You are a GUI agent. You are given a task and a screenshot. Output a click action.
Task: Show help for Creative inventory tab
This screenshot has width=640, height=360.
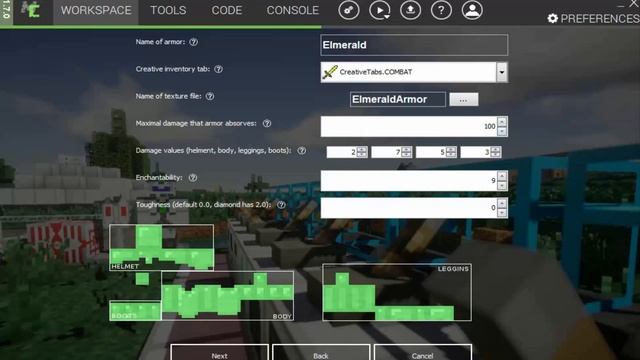219,69
